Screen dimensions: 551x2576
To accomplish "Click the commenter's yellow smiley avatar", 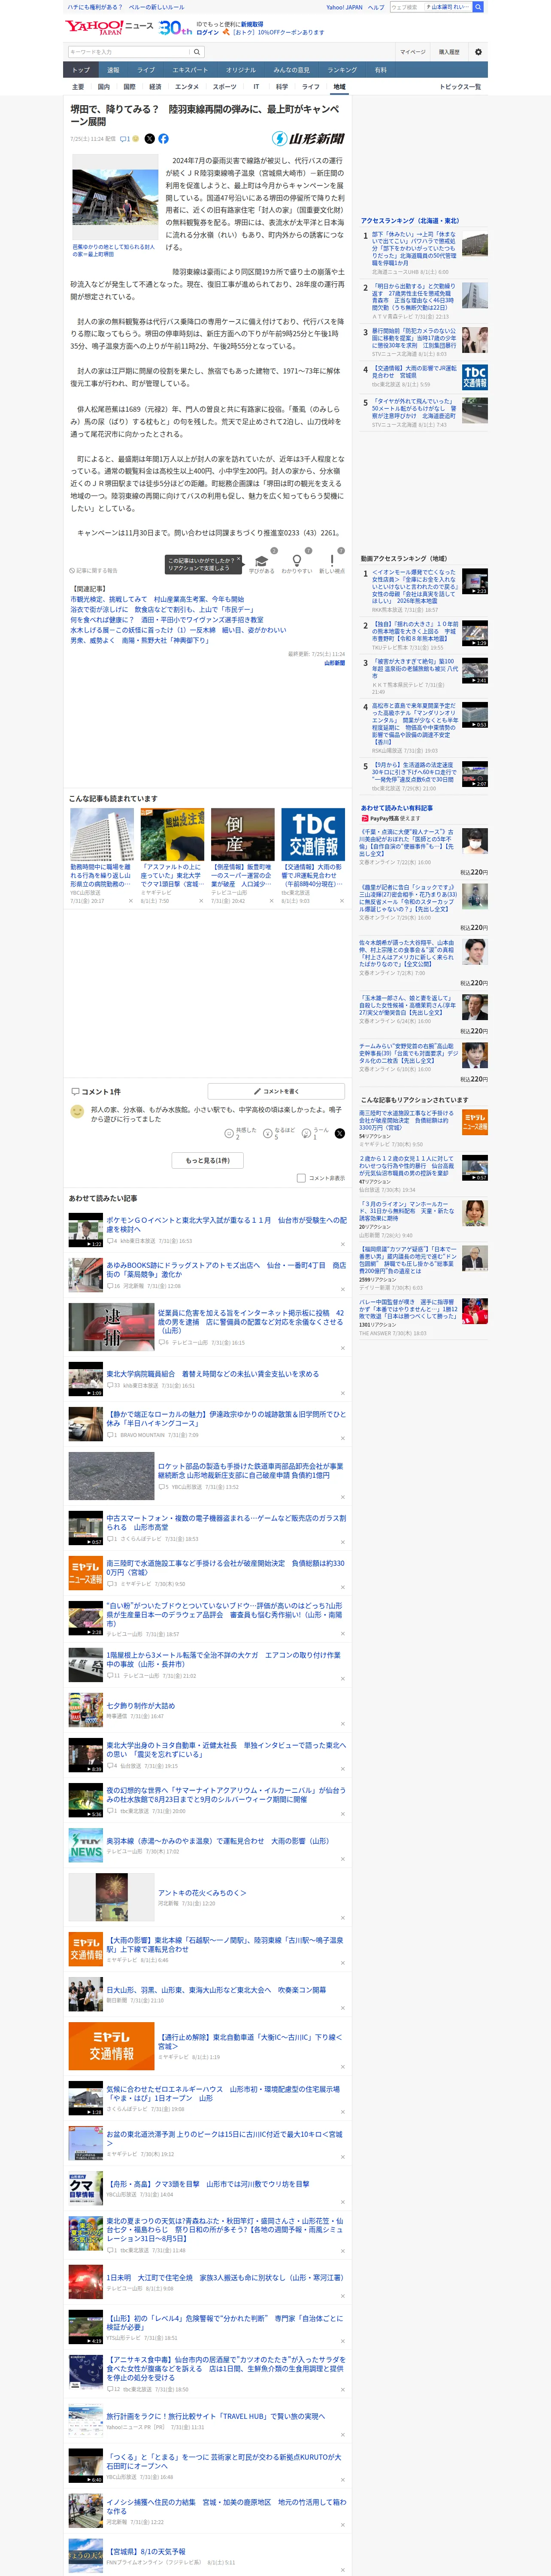I will point(77,1111).
